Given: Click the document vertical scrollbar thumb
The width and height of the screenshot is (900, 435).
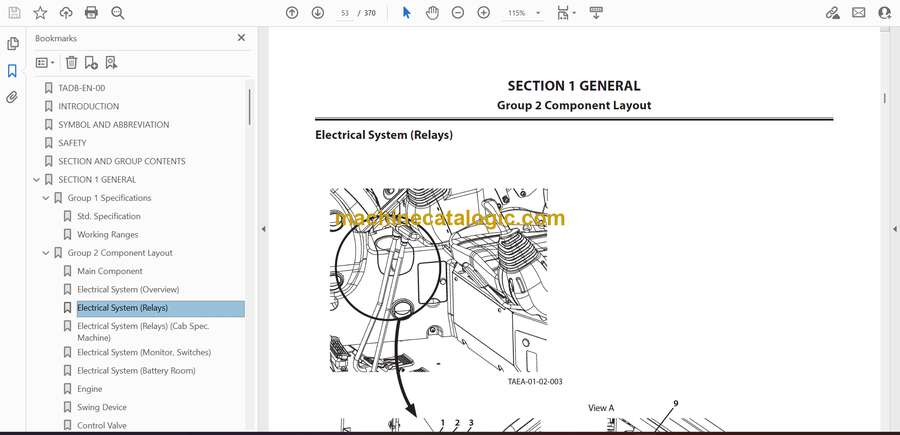Looking at the screenshot, I should 884,99.
